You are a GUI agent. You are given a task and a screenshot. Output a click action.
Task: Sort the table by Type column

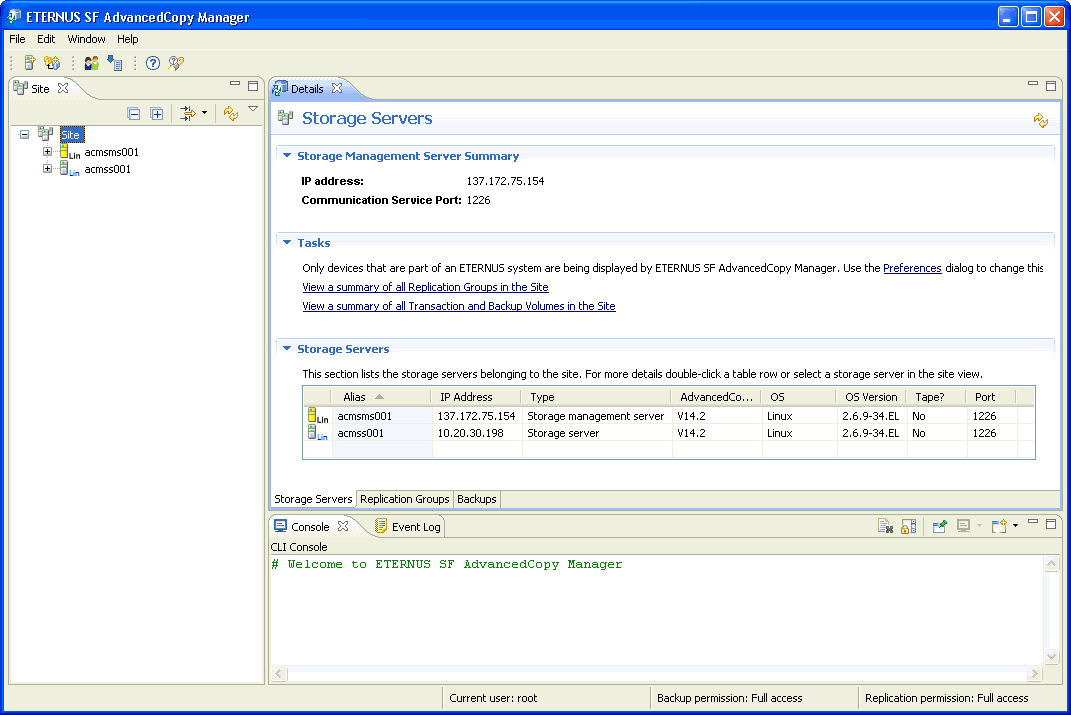596,397
